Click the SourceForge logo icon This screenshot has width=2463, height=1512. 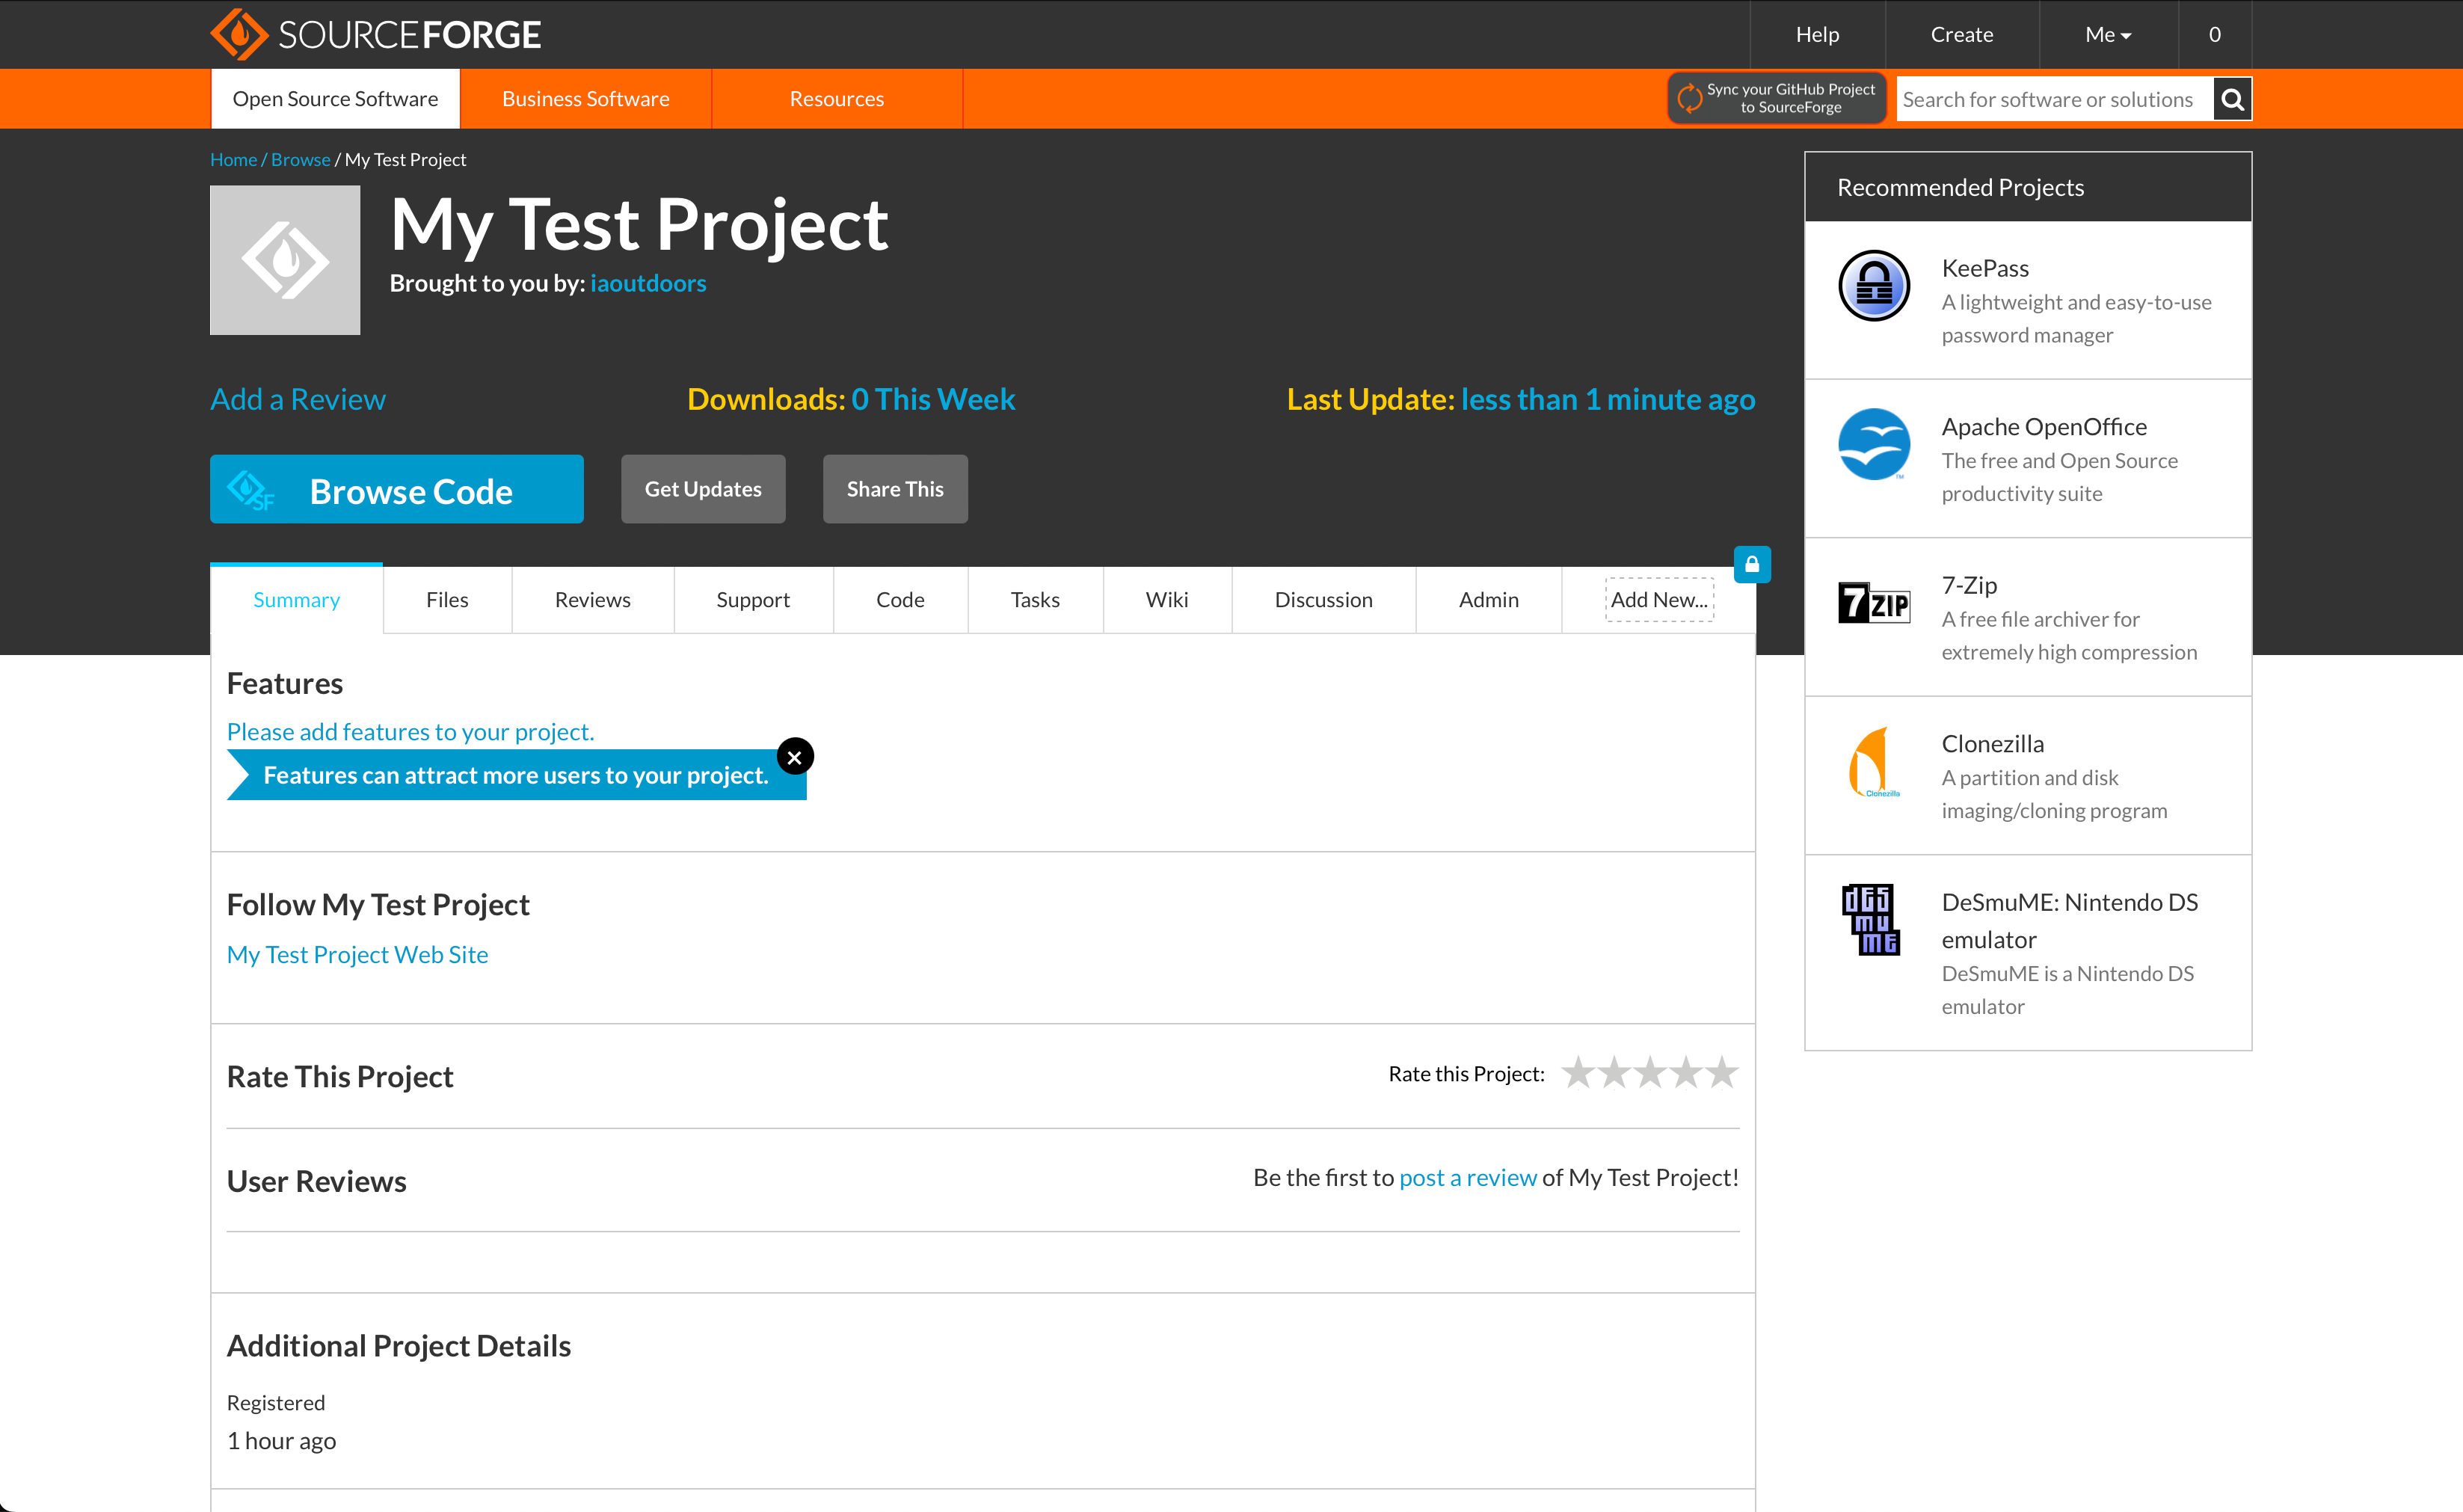point(239,34)
